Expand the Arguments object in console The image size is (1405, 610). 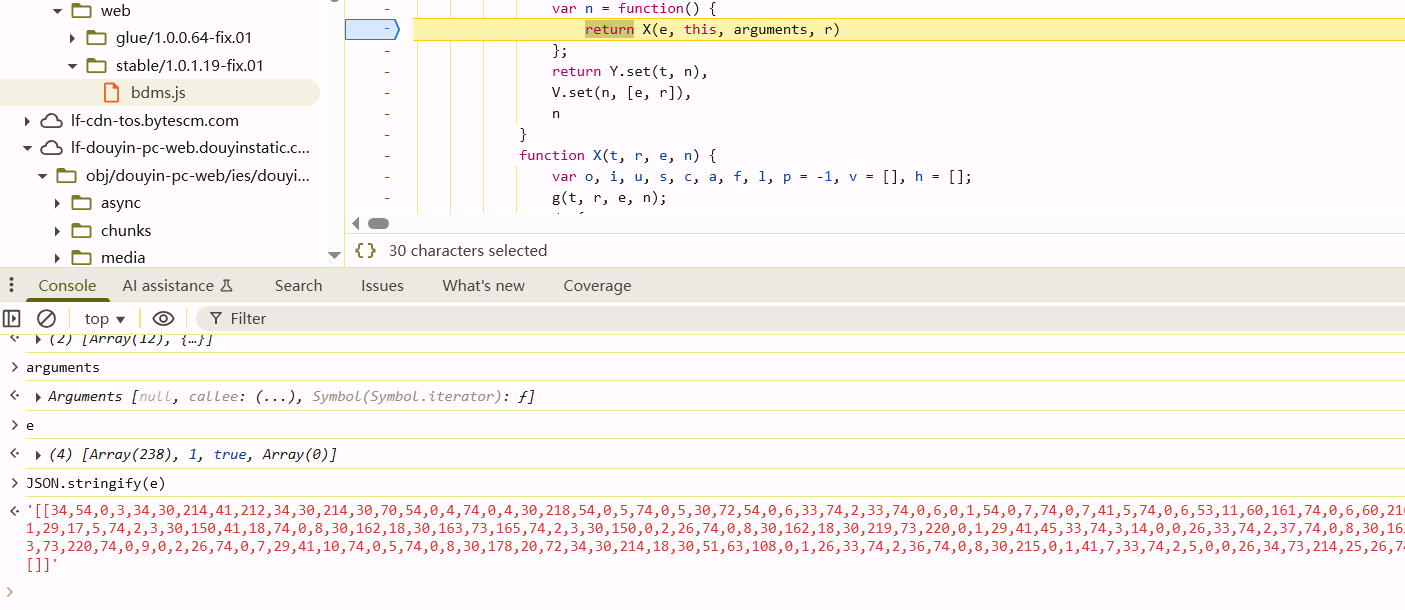(x=38, y=397)
